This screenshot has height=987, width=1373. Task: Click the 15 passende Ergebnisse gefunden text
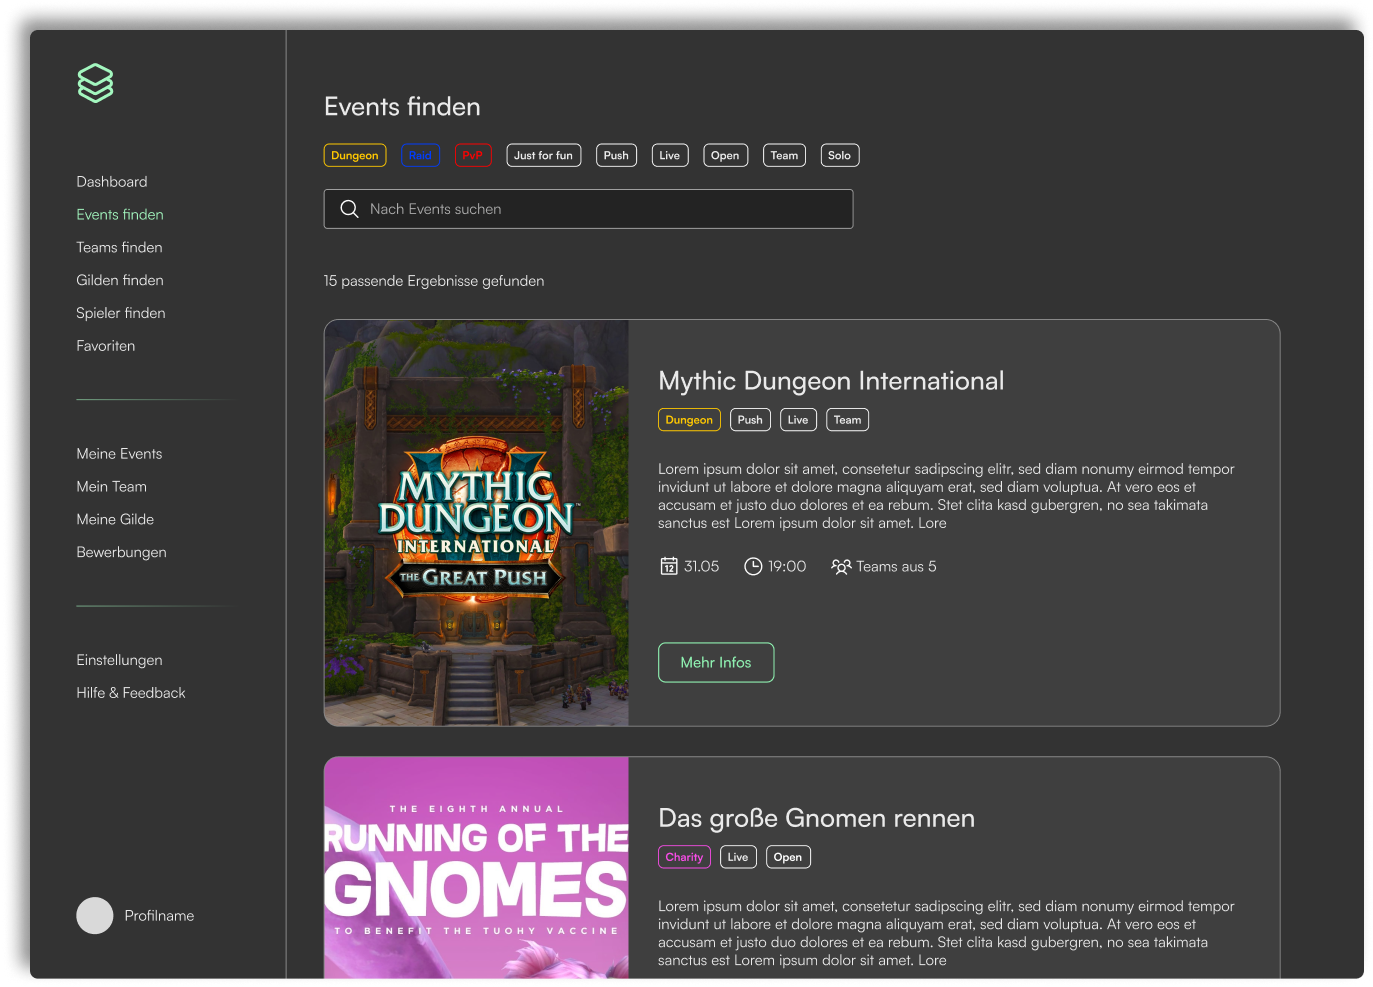[434, 281]
